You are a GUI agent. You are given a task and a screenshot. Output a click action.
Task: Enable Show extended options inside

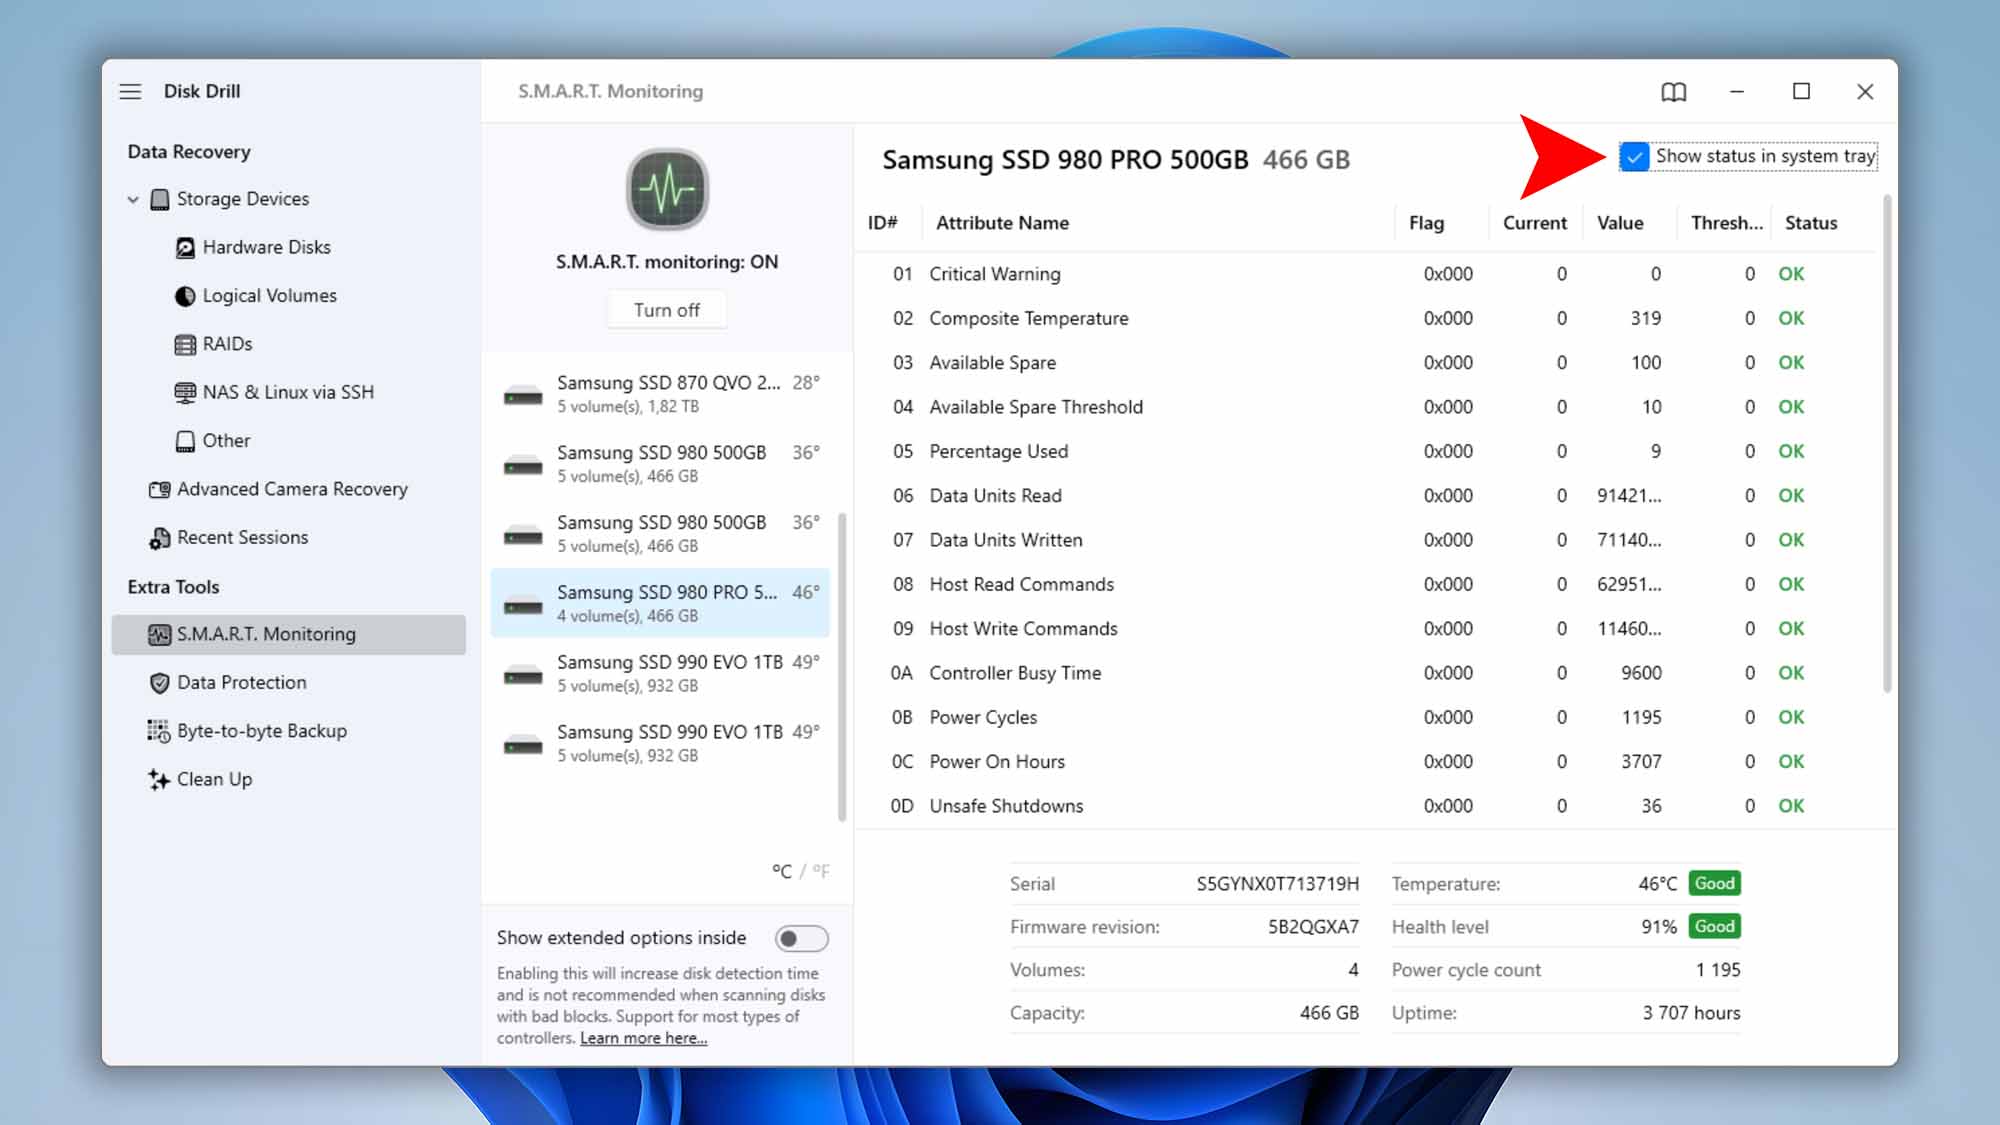click(x=800, y=938)
